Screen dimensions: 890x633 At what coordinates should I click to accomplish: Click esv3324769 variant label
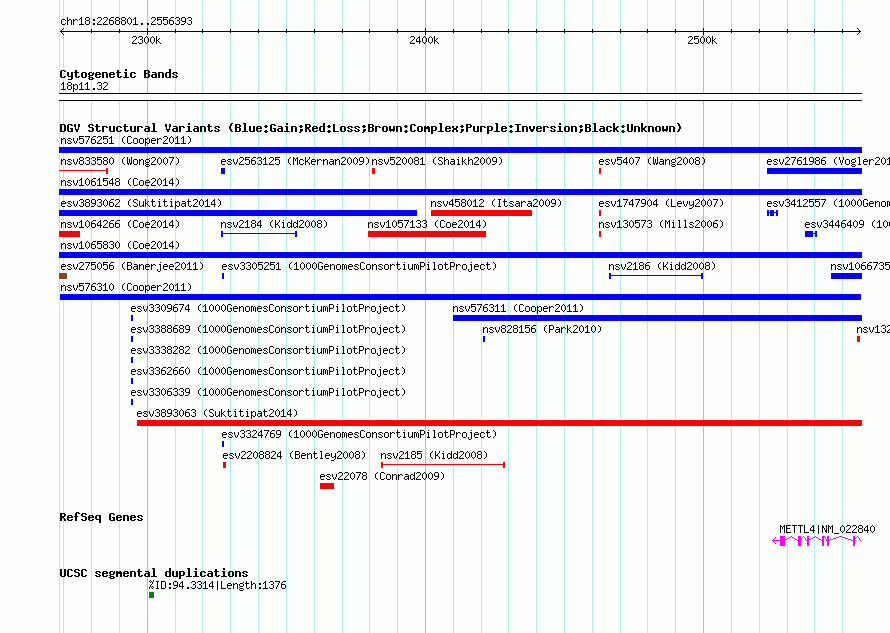coord(359,434)
